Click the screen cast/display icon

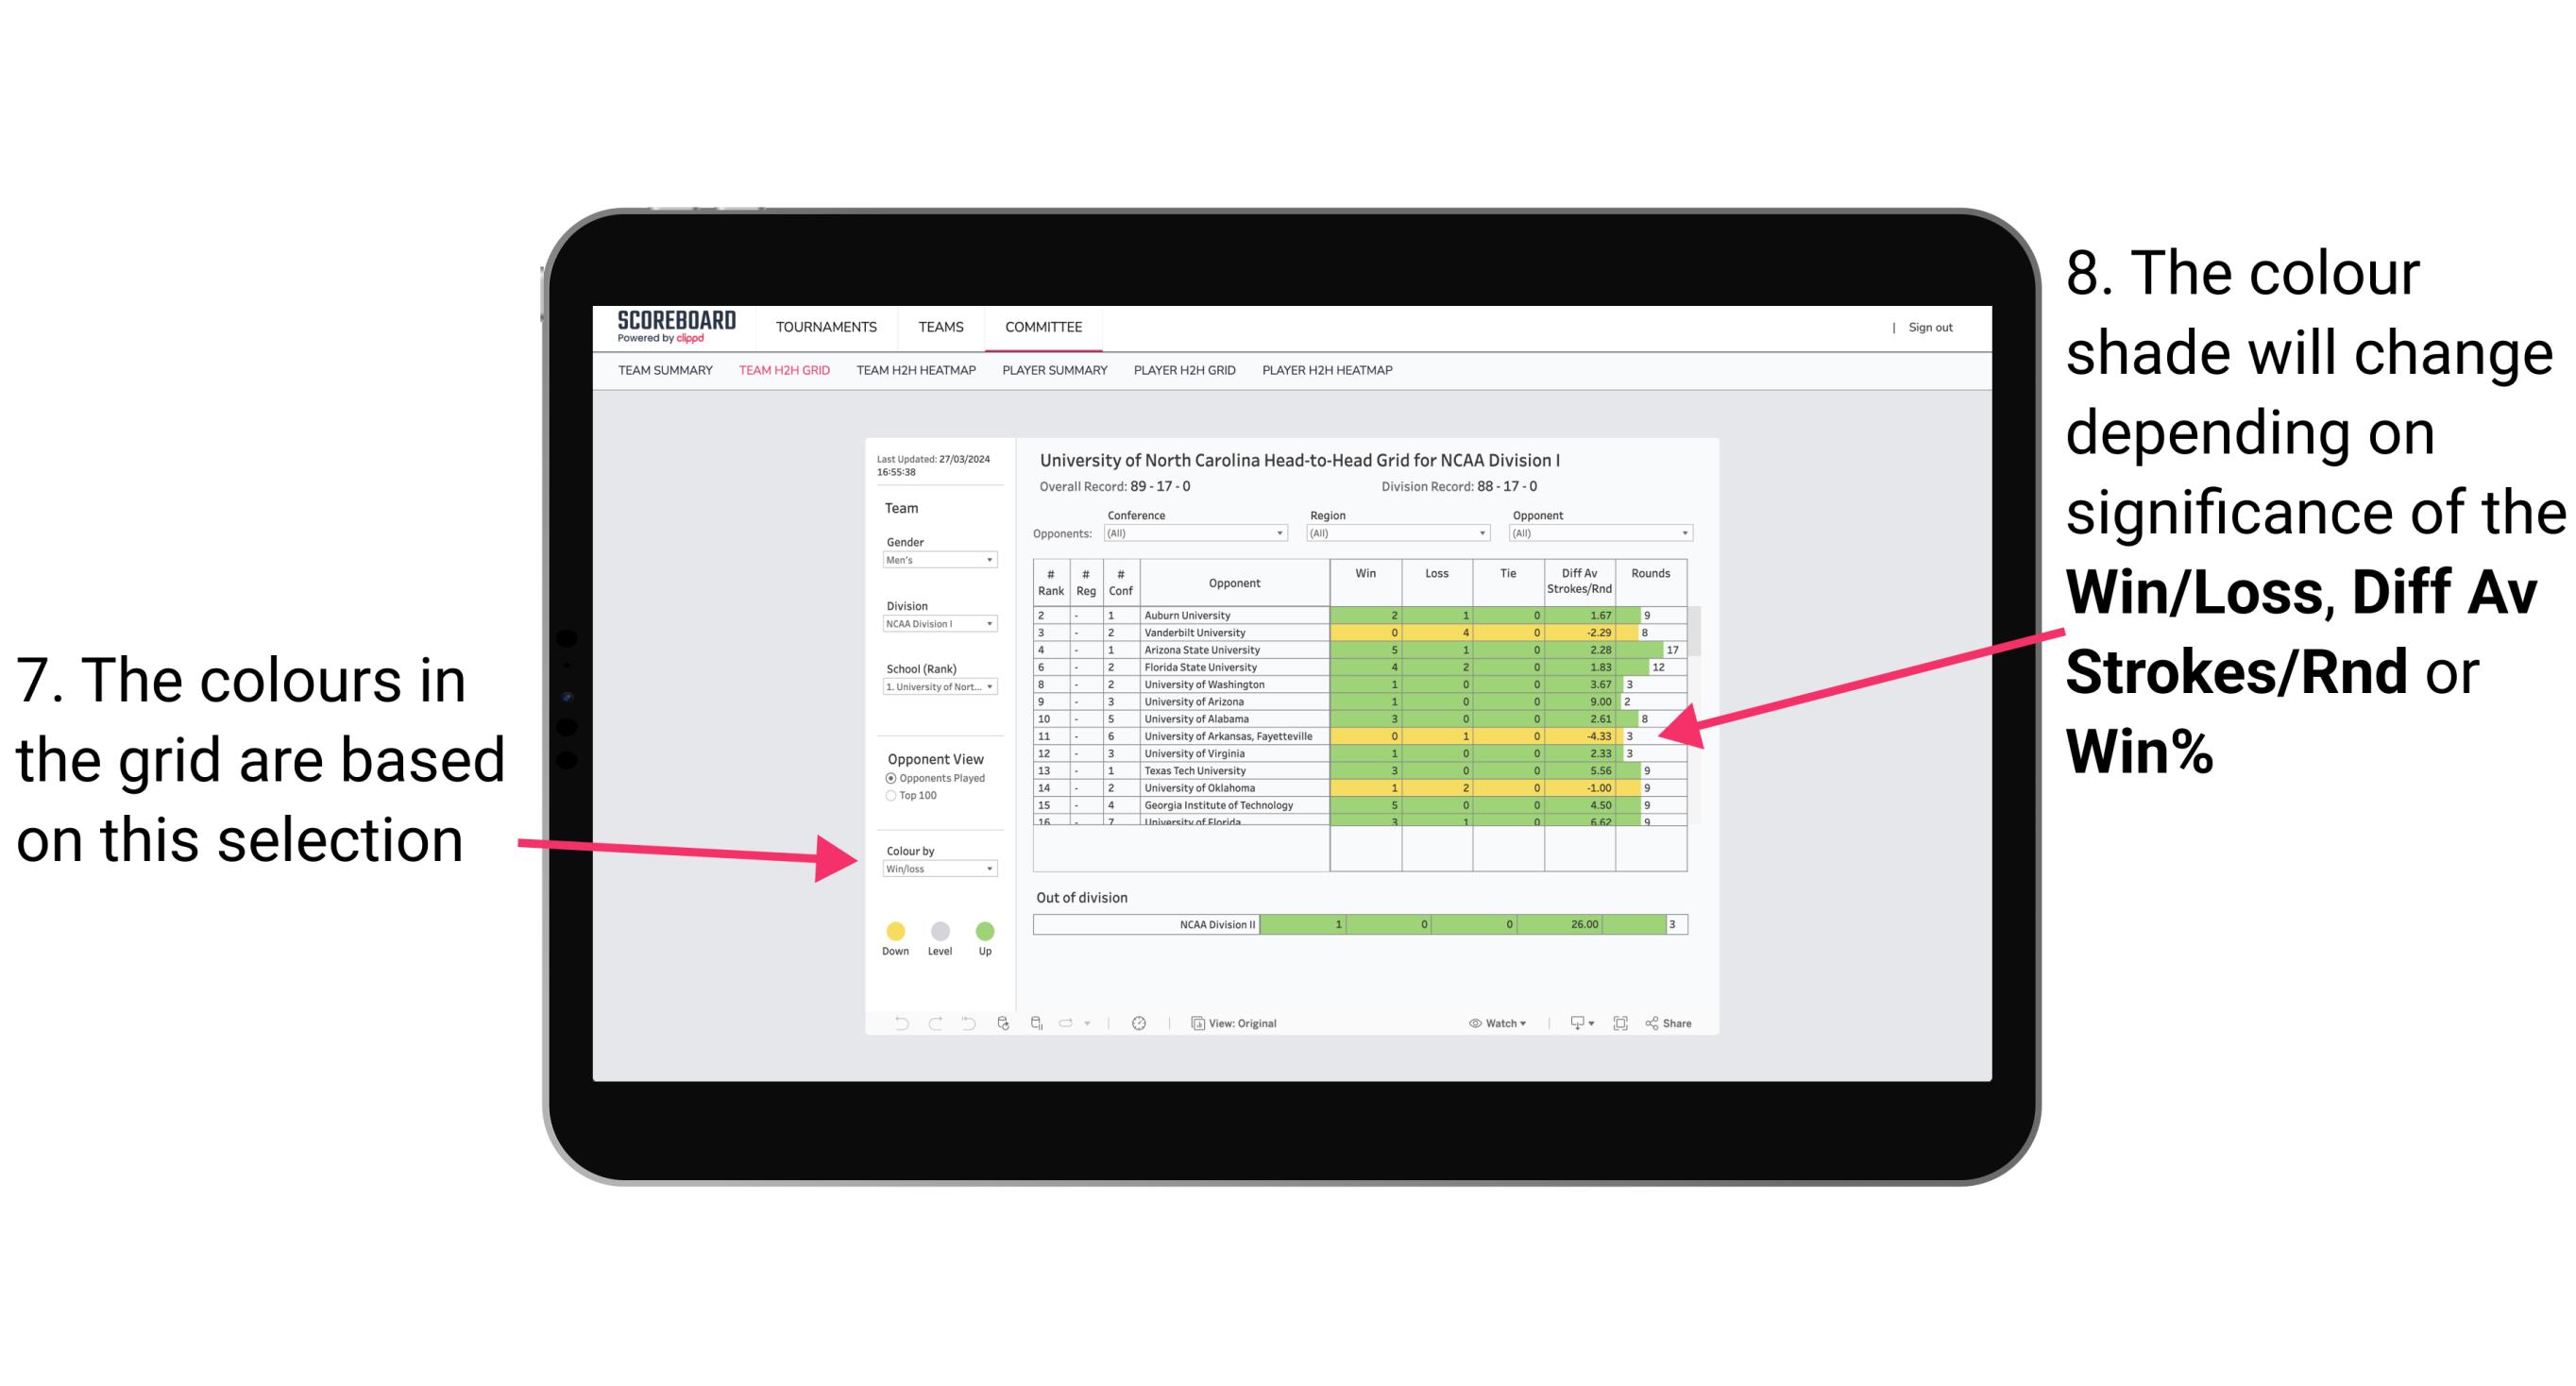tap(1572, 1024)
